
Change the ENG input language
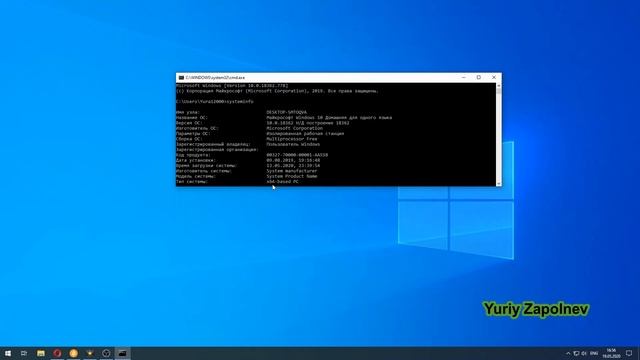[x=594, y=353]
